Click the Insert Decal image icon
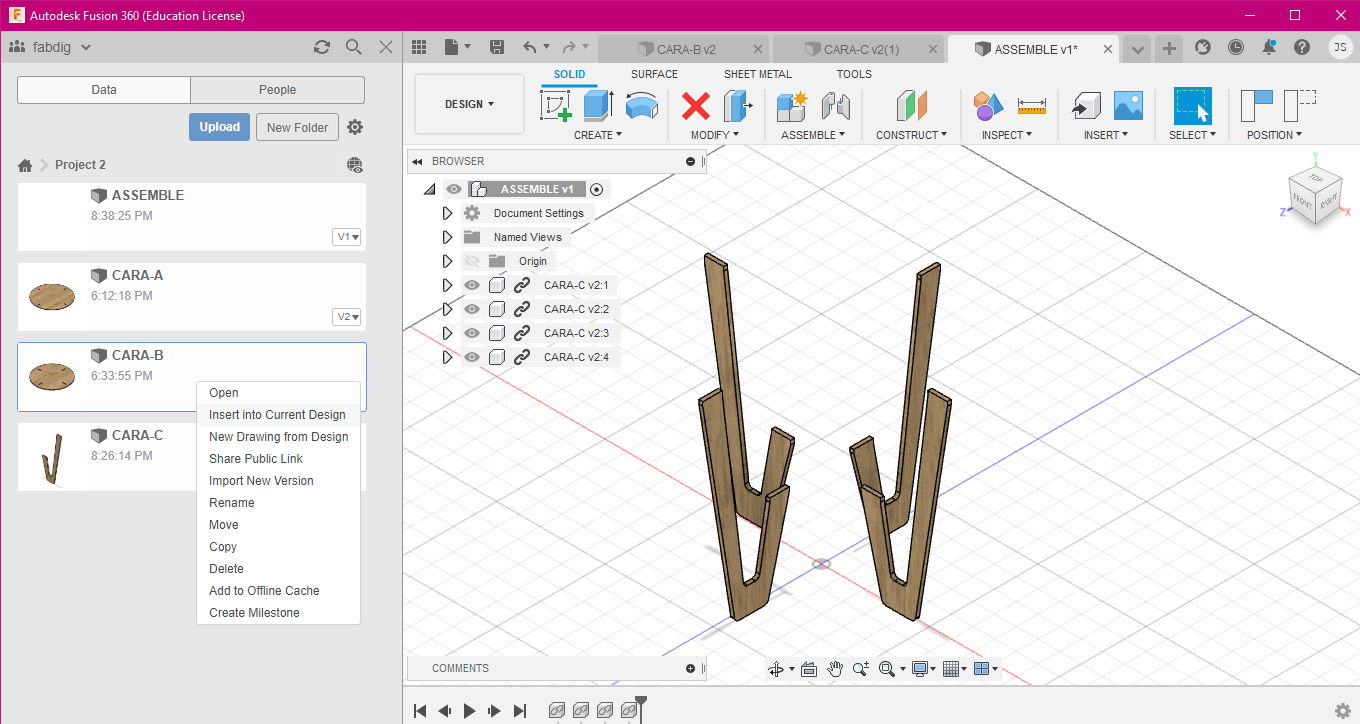The height and width of the screenshot is (724, 1360). click(x=1128, y=105)
